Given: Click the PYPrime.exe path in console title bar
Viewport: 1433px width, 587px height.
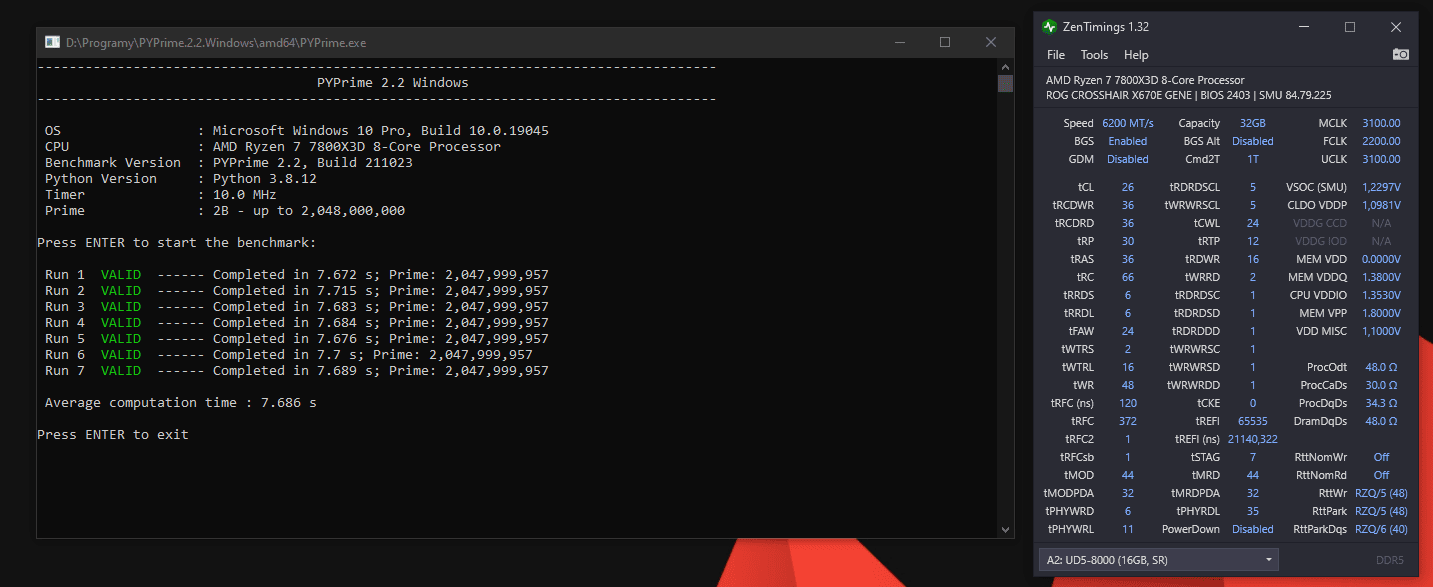Looking at the screenshot, I should point(218,42).
